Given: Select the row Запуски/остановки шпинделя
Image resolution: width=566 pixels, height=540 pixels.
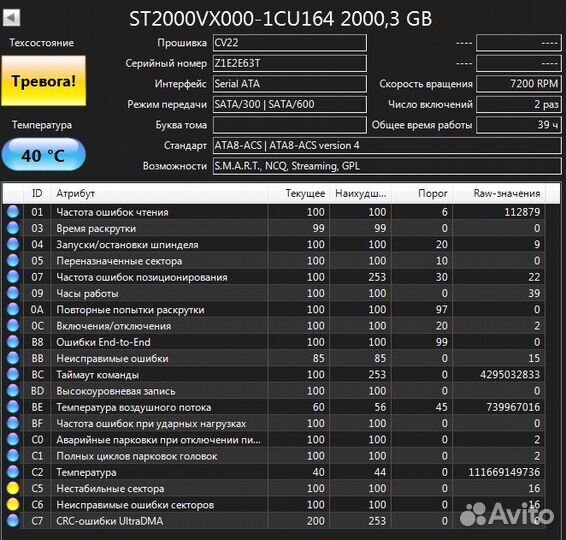Looking at the screenshot, I should click(x=274, y=244).
